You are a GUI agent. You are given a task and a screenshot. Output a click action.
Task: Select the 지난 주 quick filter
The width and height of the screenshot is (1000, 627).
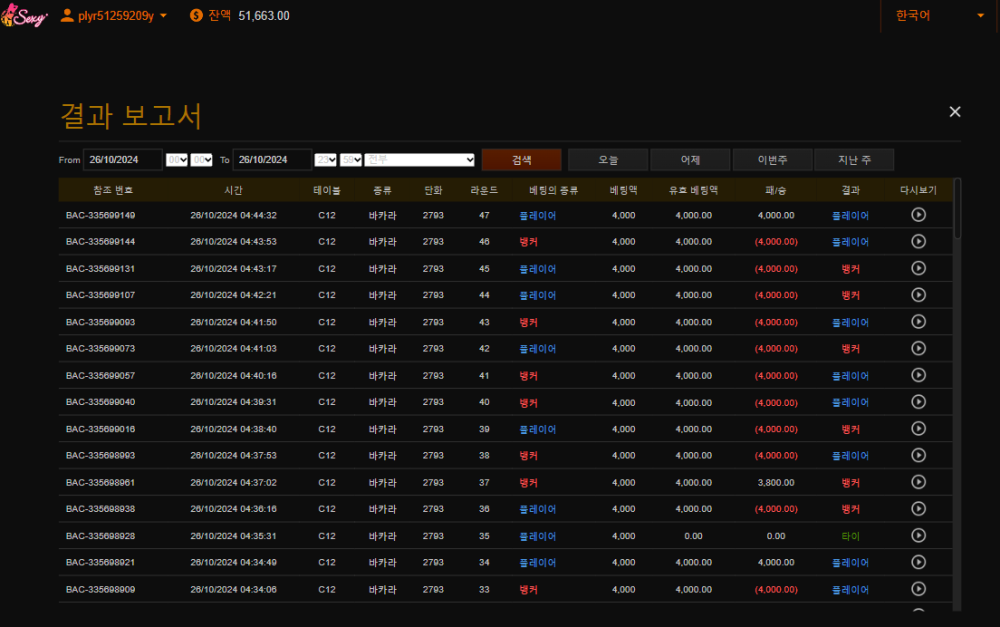(x=853, y=160)
